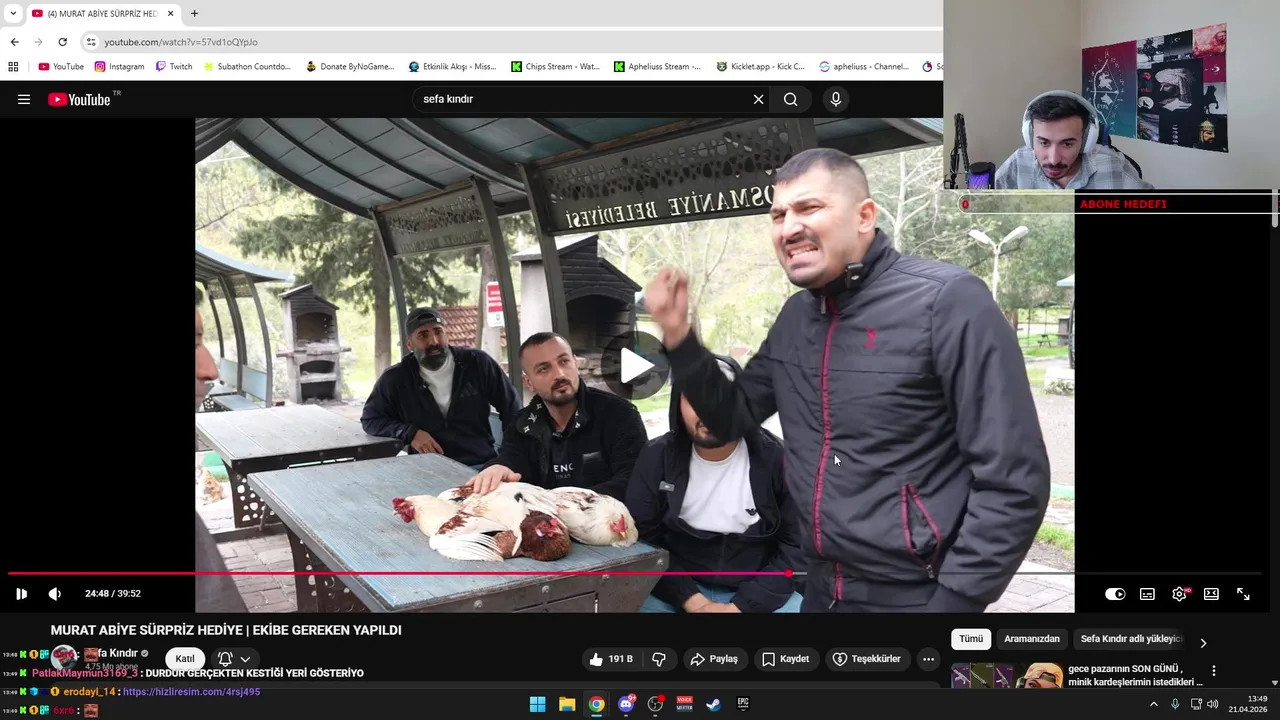The width and height of the screenshot is (1280, 720).
Task: Click the video title 'MURAT ABİYE SÜRPRİZ HEDİYE'
Action: [226, 630]
